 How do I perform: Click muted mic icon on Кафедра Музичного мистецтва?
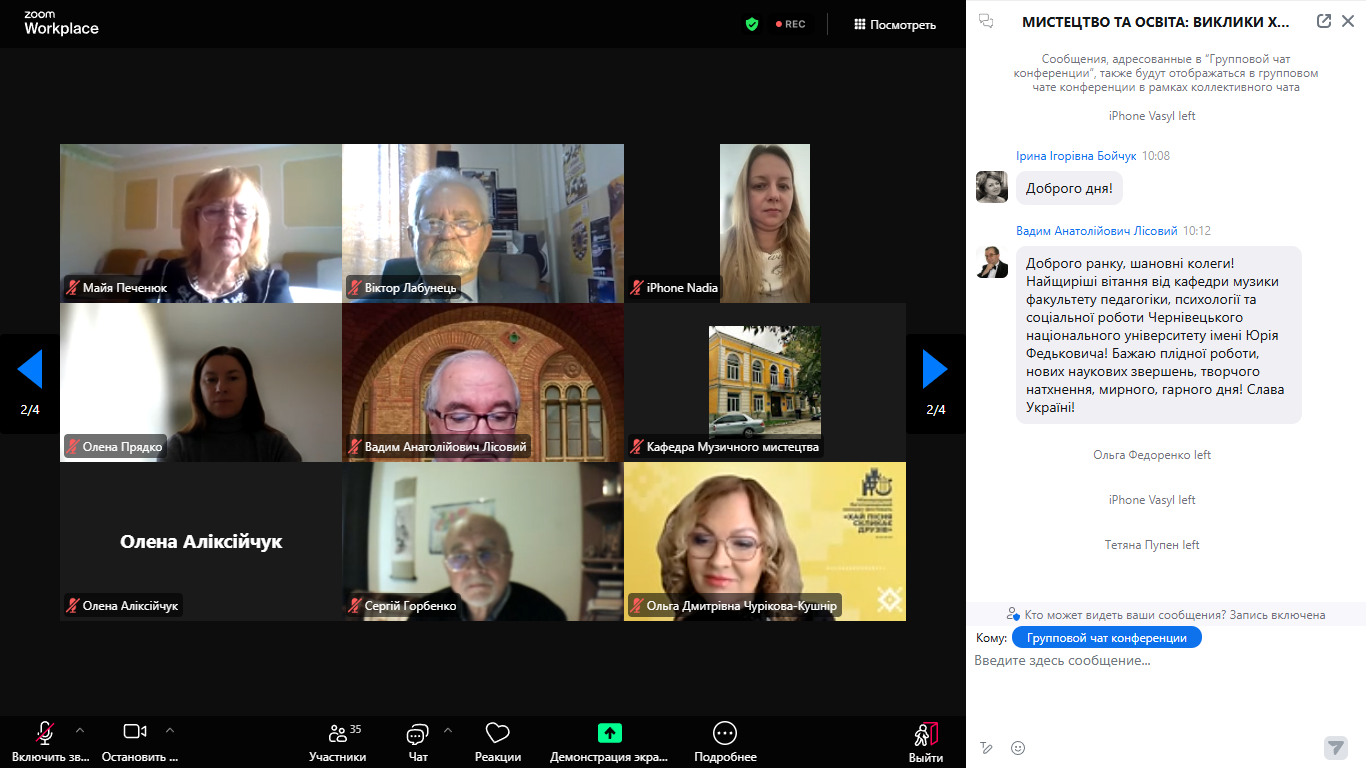[637, 447]
